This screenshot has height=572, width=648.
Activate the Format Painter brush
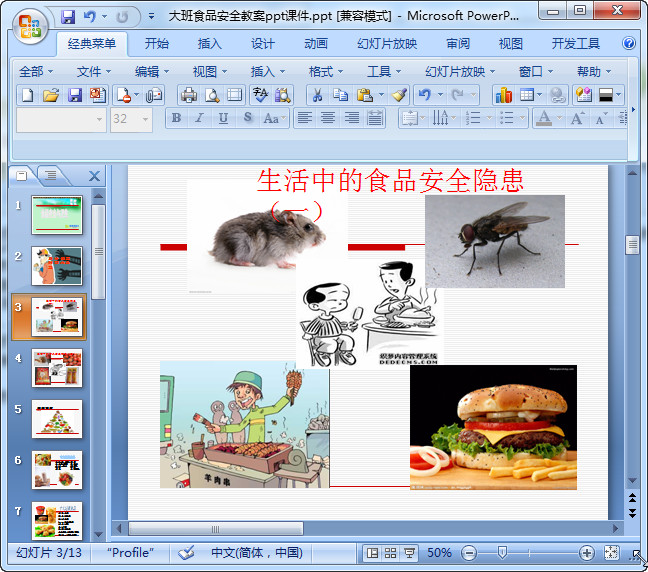point(399,95)
